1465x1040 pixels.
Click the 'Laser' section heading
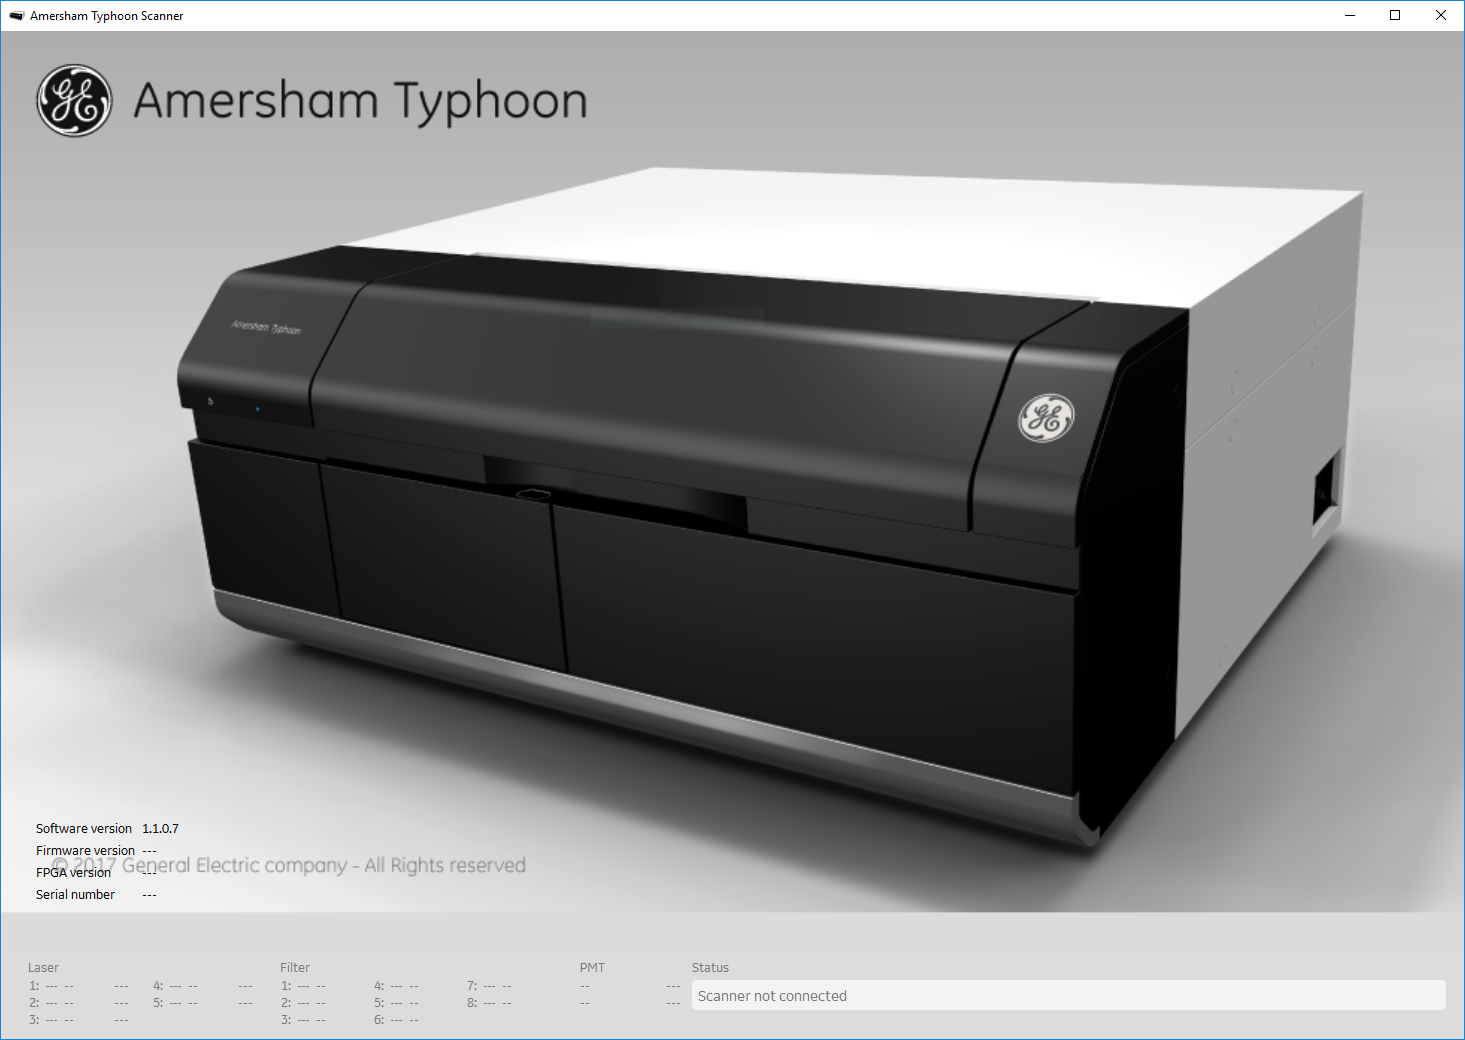[x=43, y=968]
